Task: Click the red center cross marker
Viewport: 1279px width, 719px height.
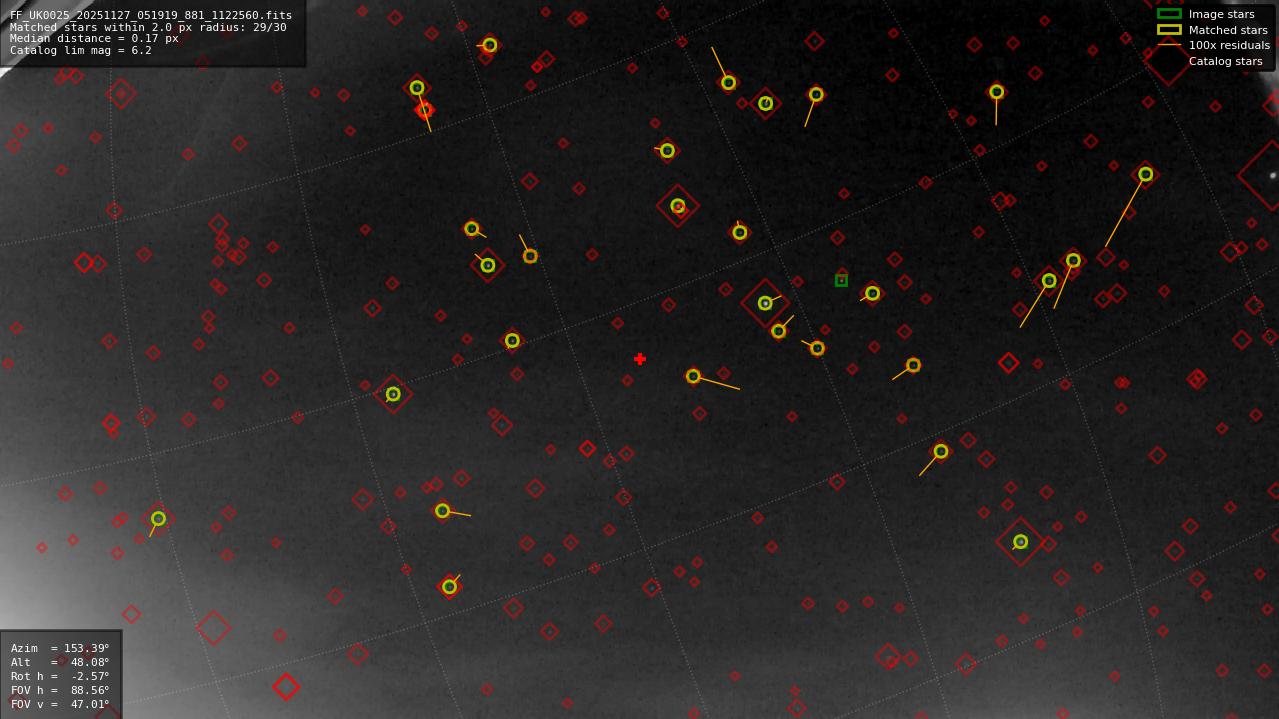Action: tap(640, 359)
